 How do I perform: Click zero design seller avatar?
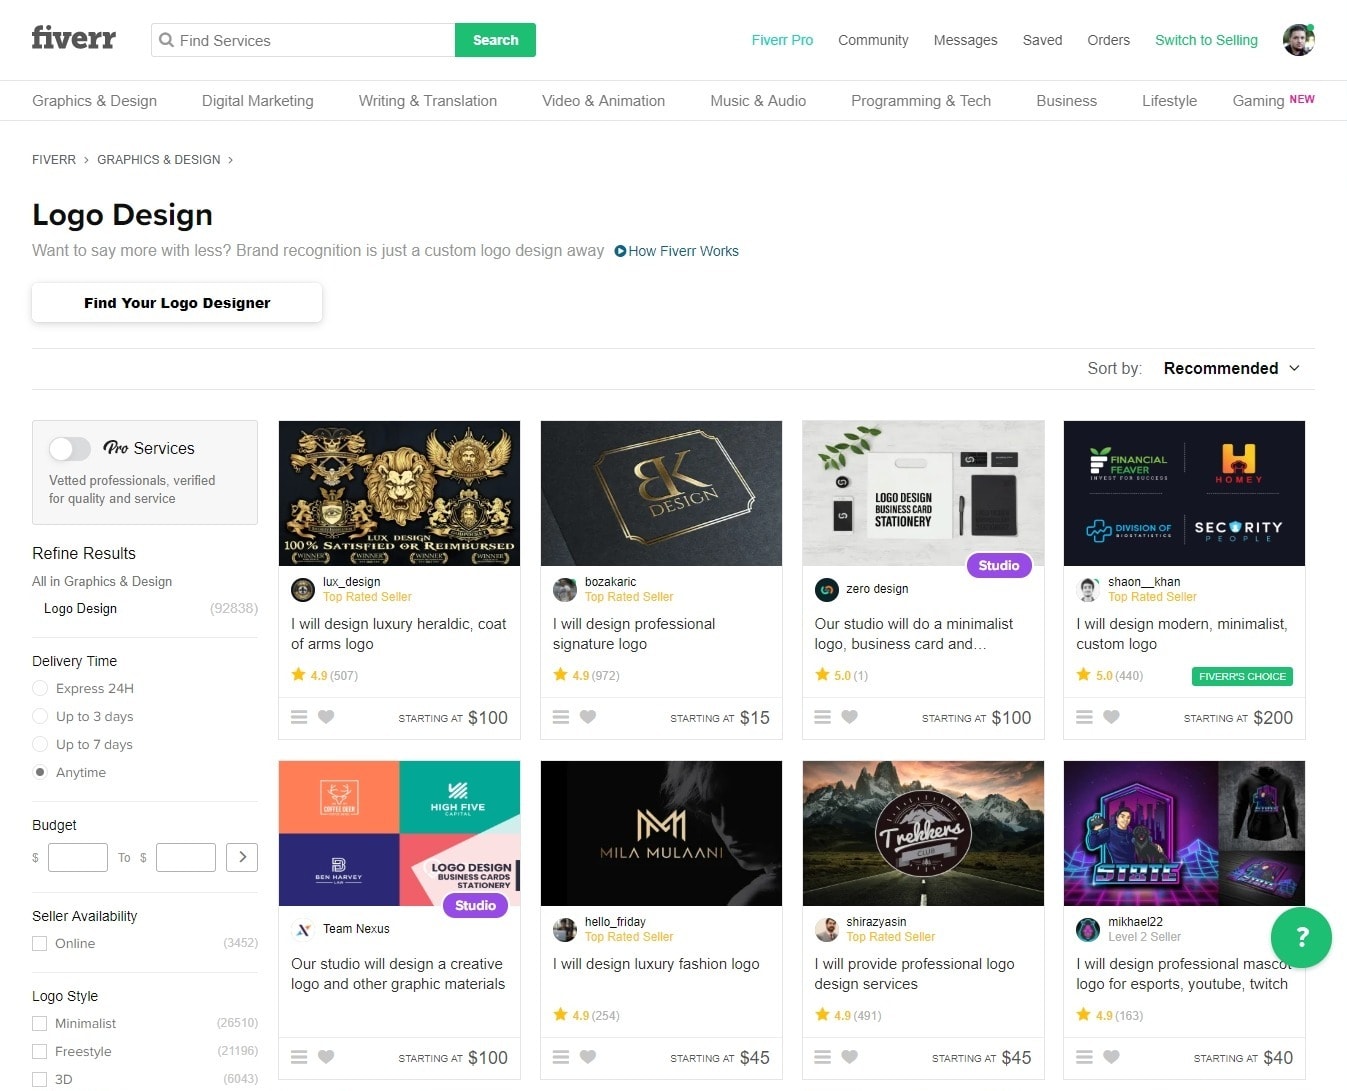pos(827,590)
